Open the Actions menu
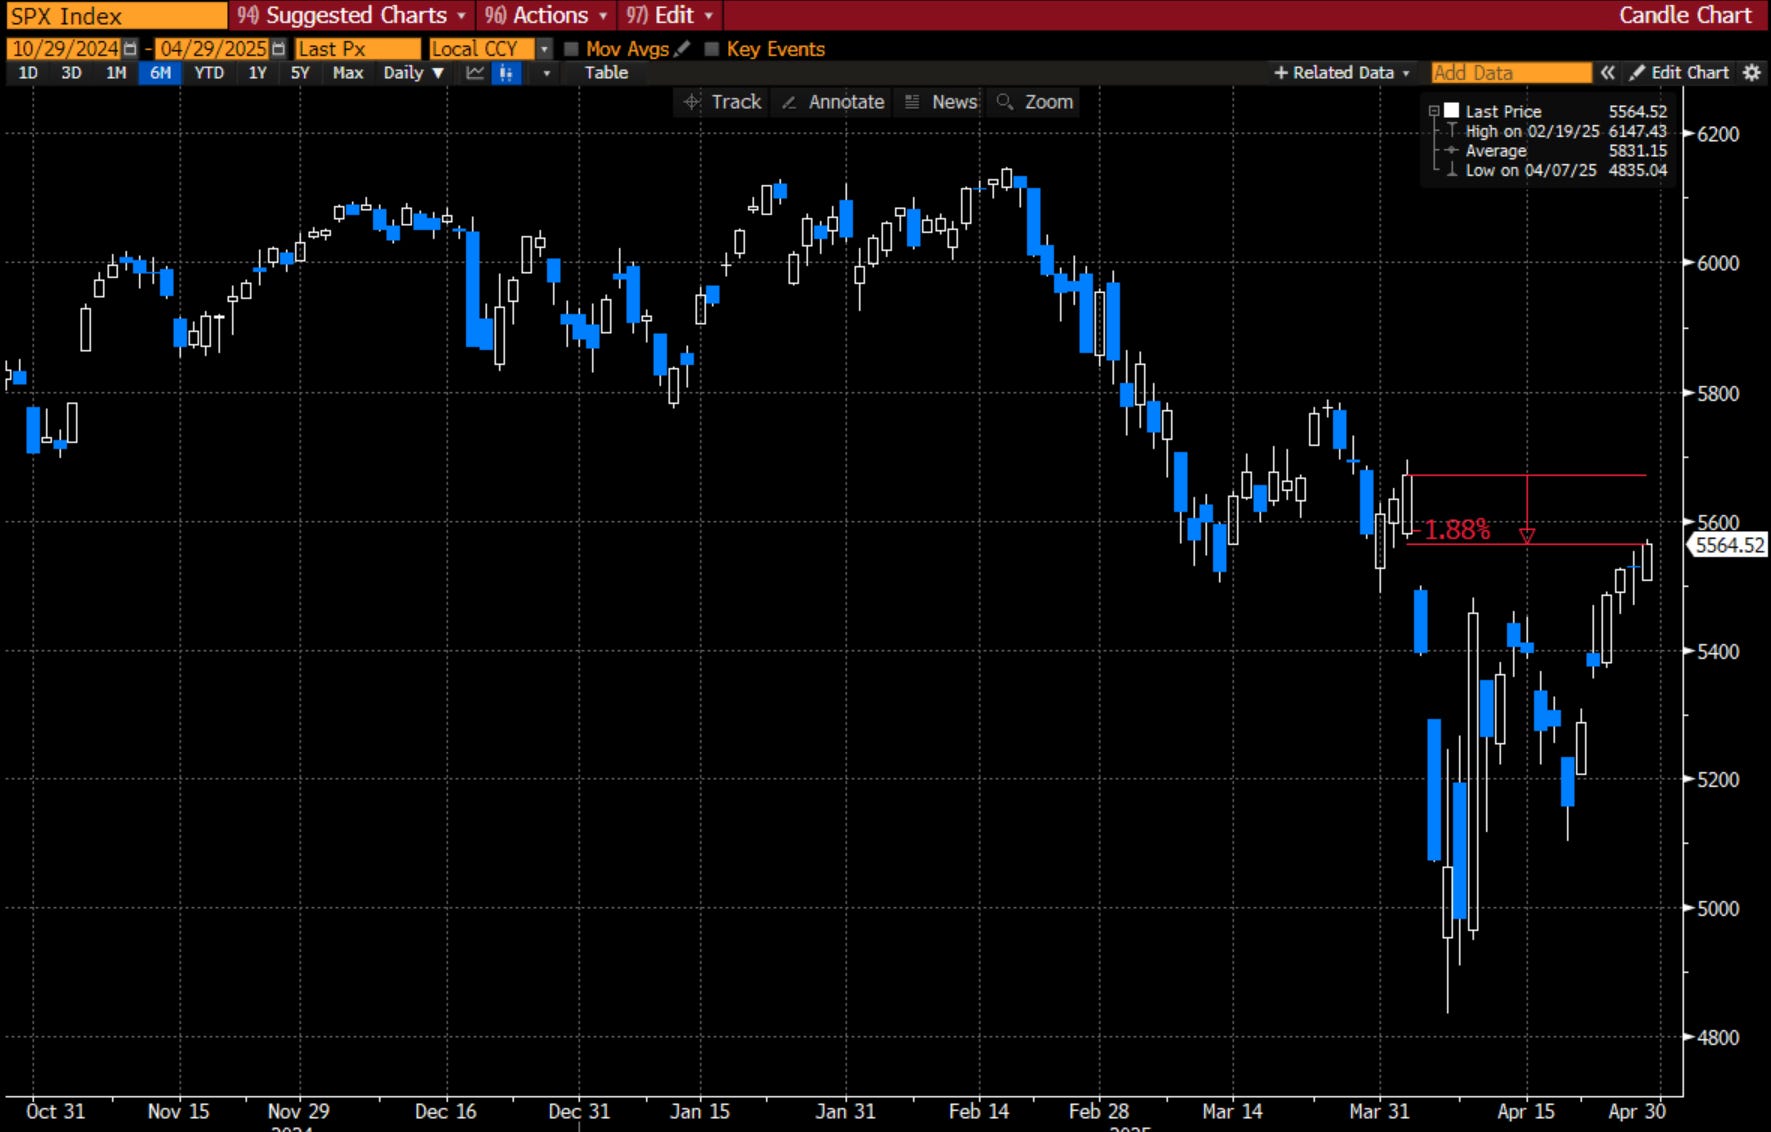This screenshot has width=1771, height=1132. 547,15
